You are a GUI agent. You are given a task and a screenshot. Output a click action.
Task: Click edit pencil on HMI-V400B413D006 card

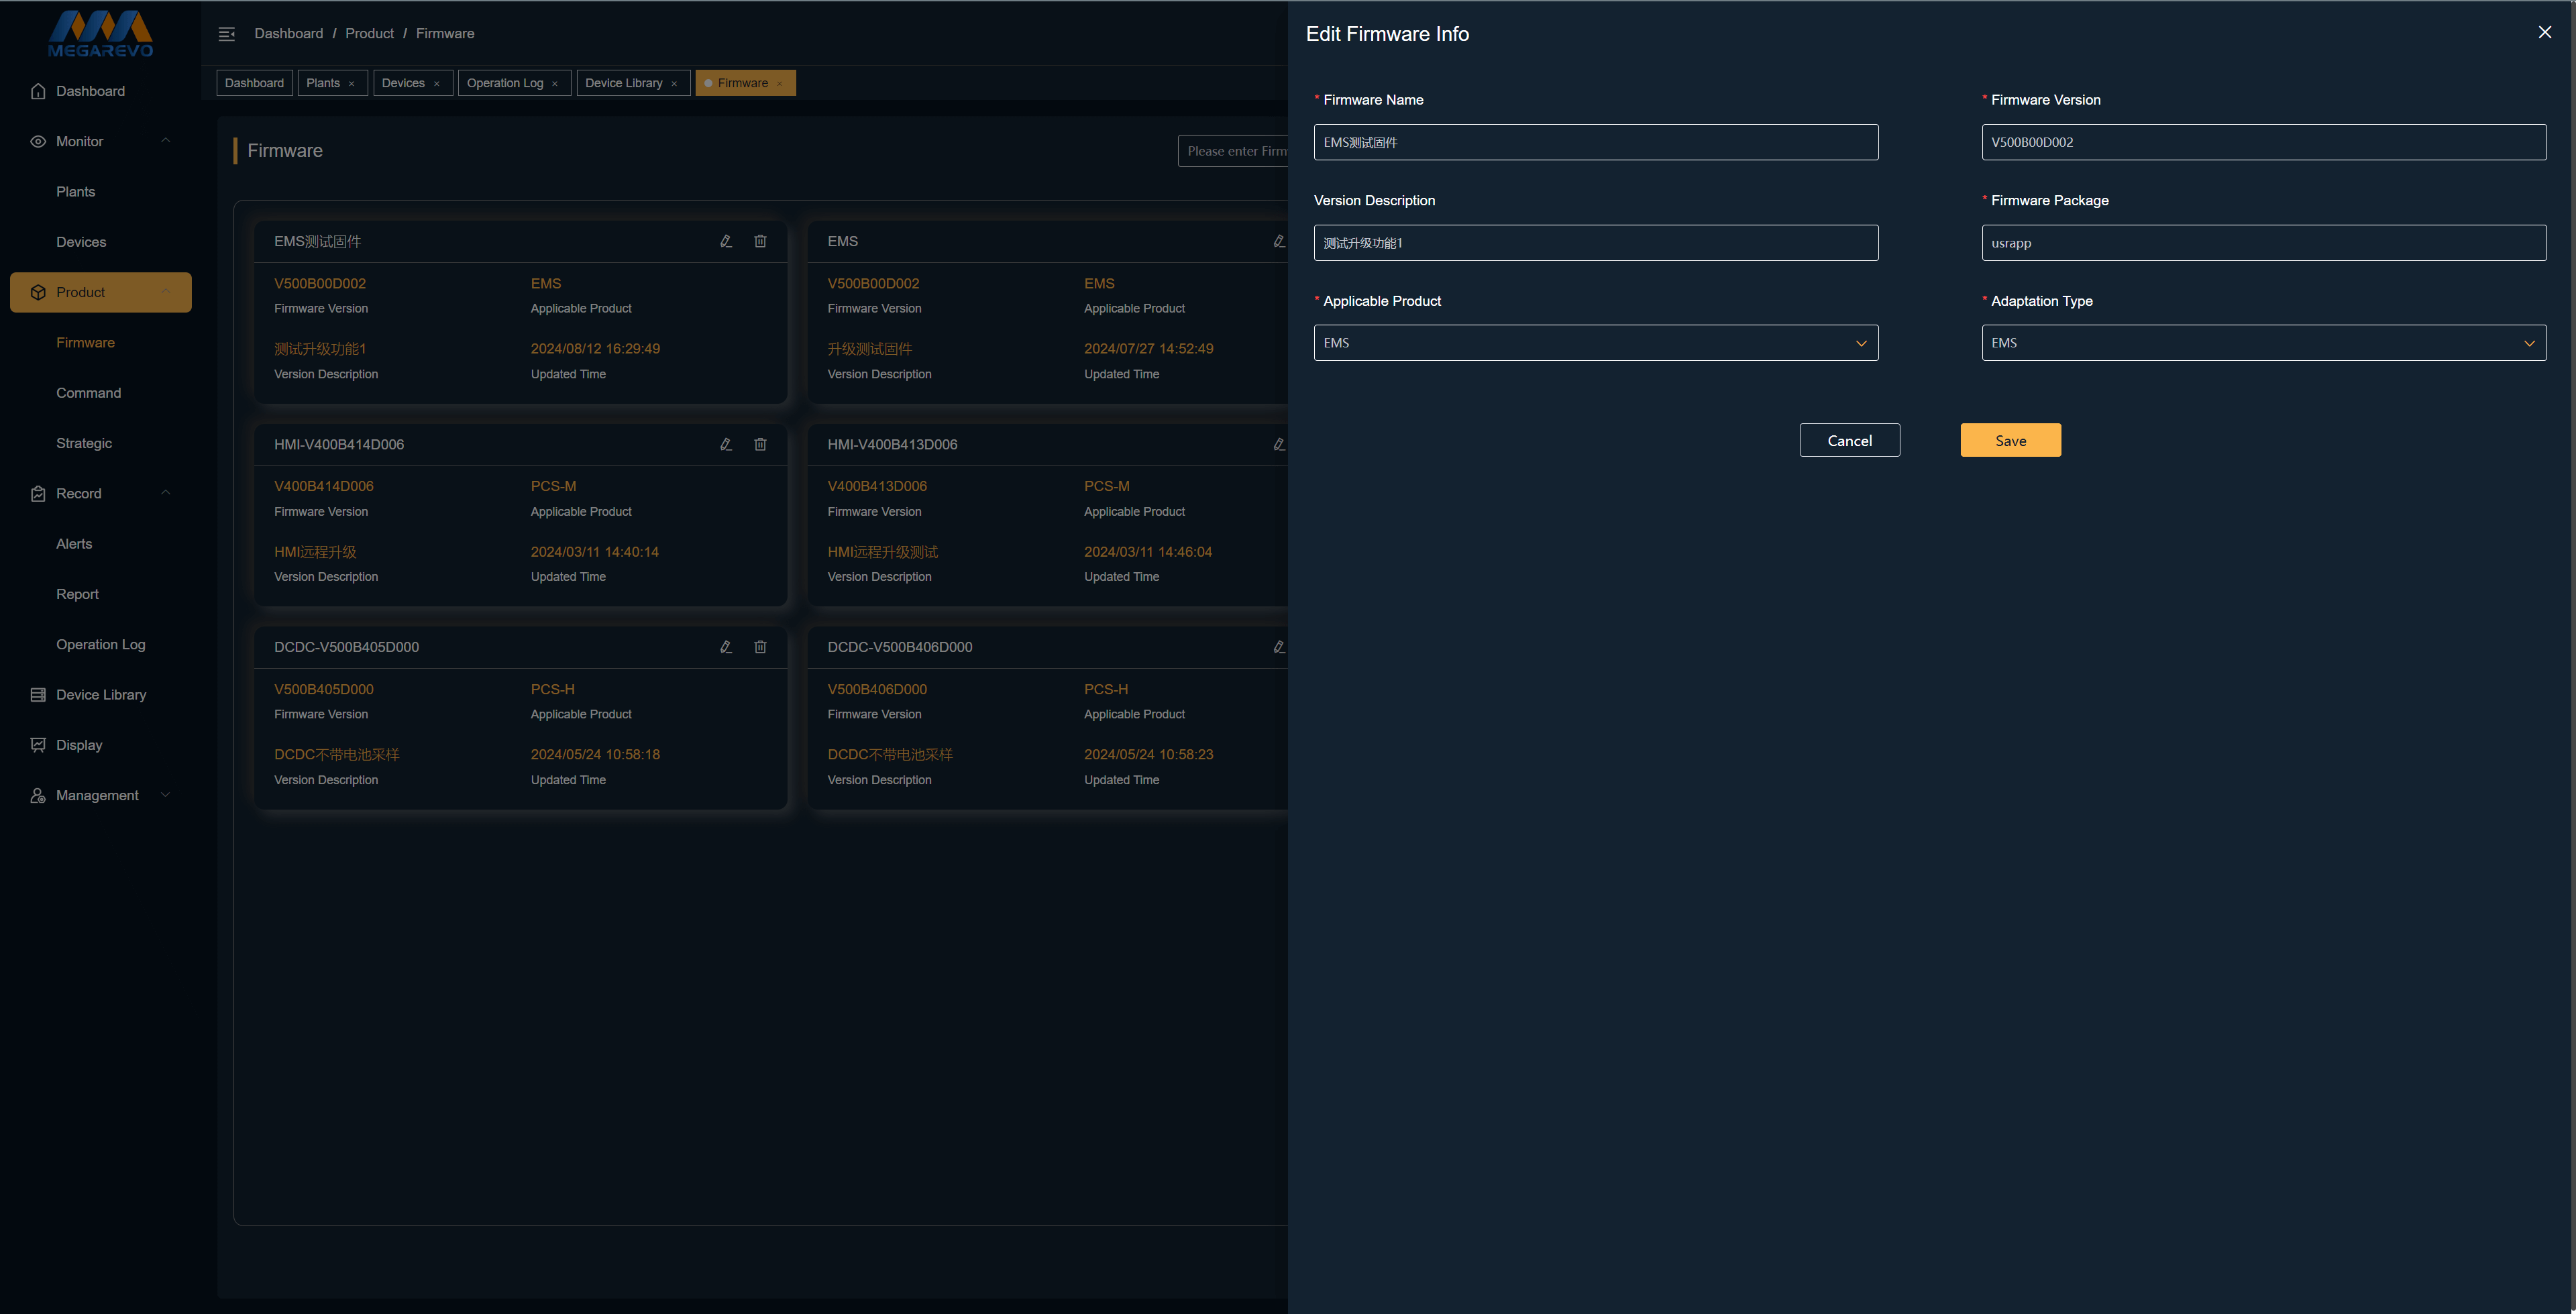tap(1279, 444)
